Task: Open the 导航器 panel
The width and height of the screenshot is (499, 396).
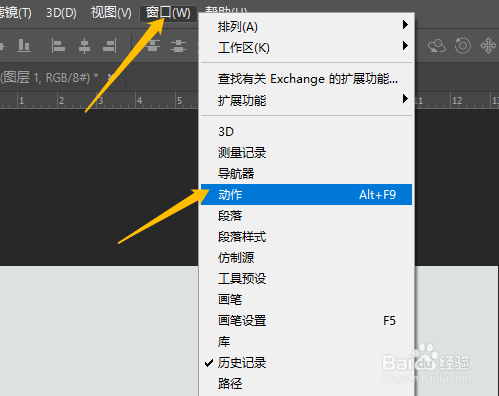Action: (306, 174)
